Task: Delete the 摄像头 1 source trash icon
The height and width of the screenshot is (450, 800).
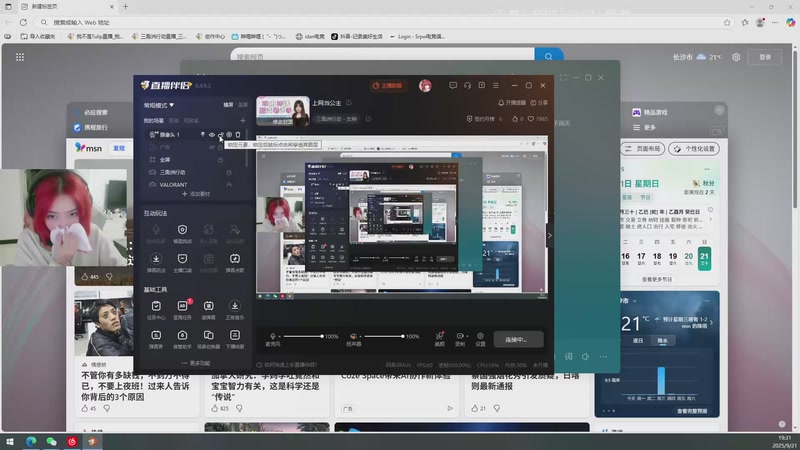Action: (x=238, y=135)
